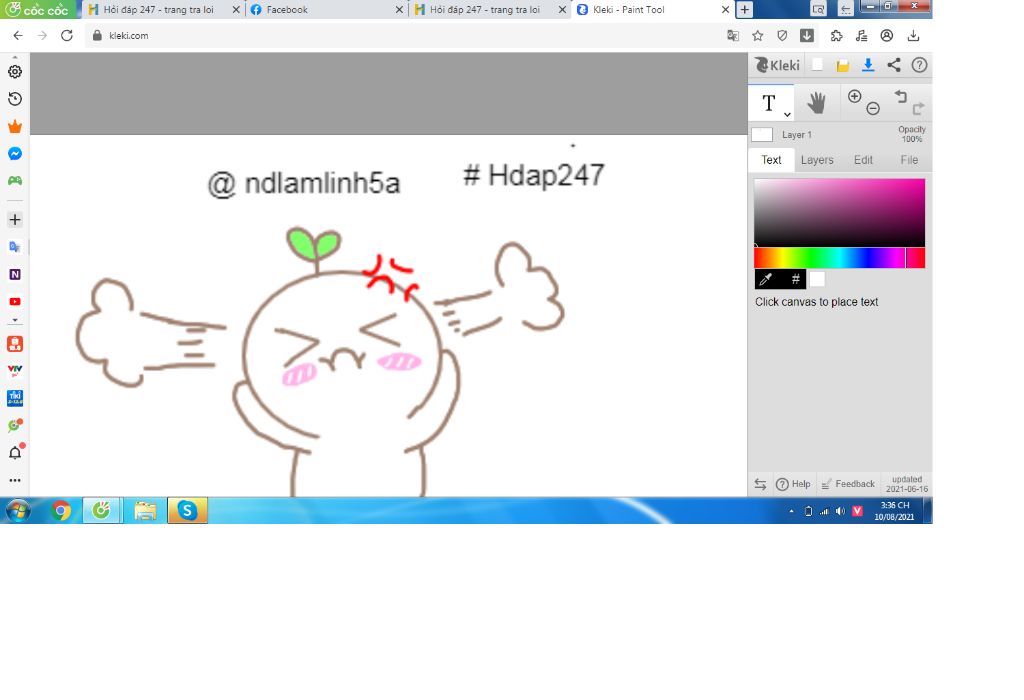This screenshot has height=700, width=1024.
Task: Select the Text tab
Action: (771, 160)
